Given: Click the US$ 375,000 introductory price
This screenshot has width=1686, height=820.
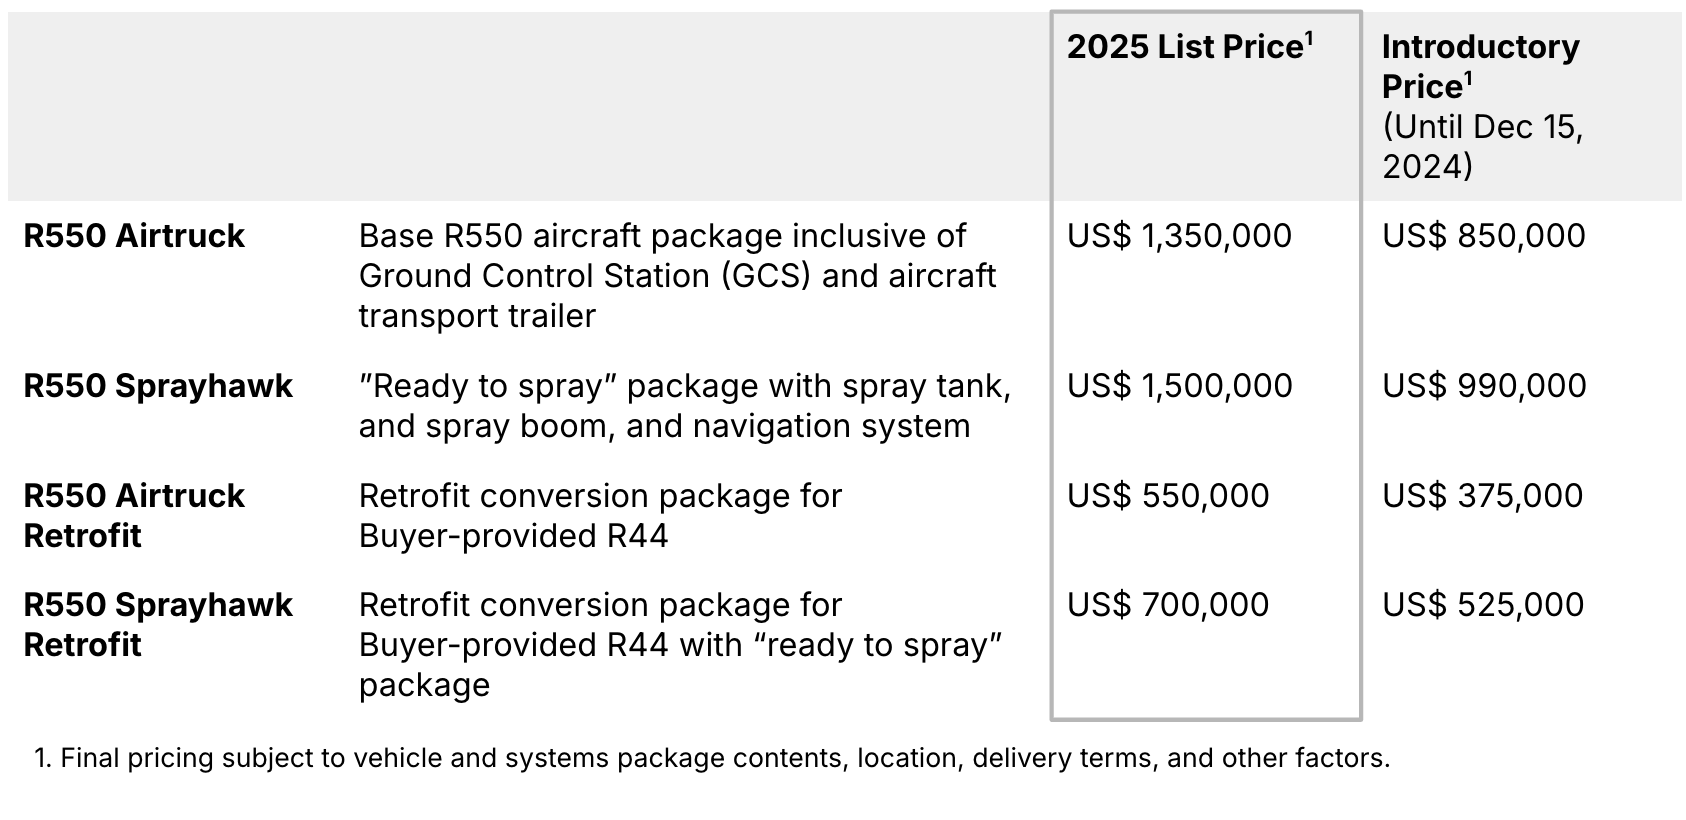Looking at the screenshot, I should (1482, 496).
